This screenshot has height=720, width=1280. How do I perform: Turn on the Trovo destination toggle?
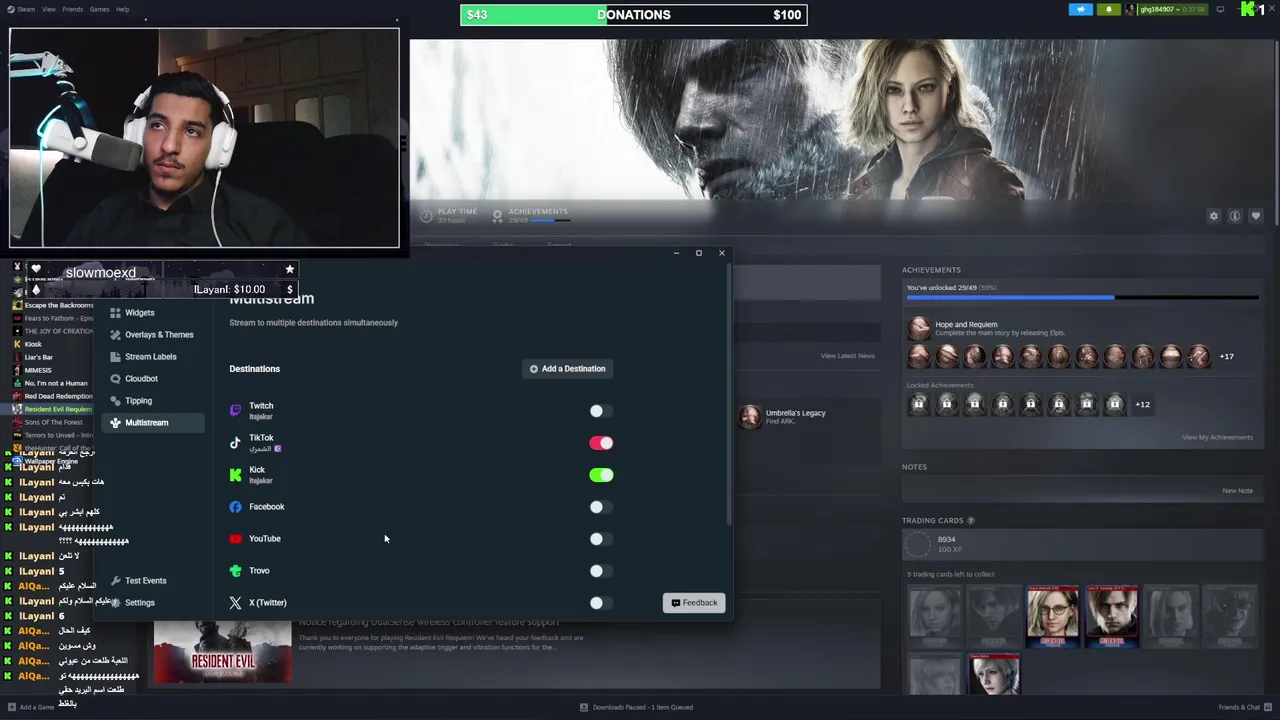[x=600, y=571]
